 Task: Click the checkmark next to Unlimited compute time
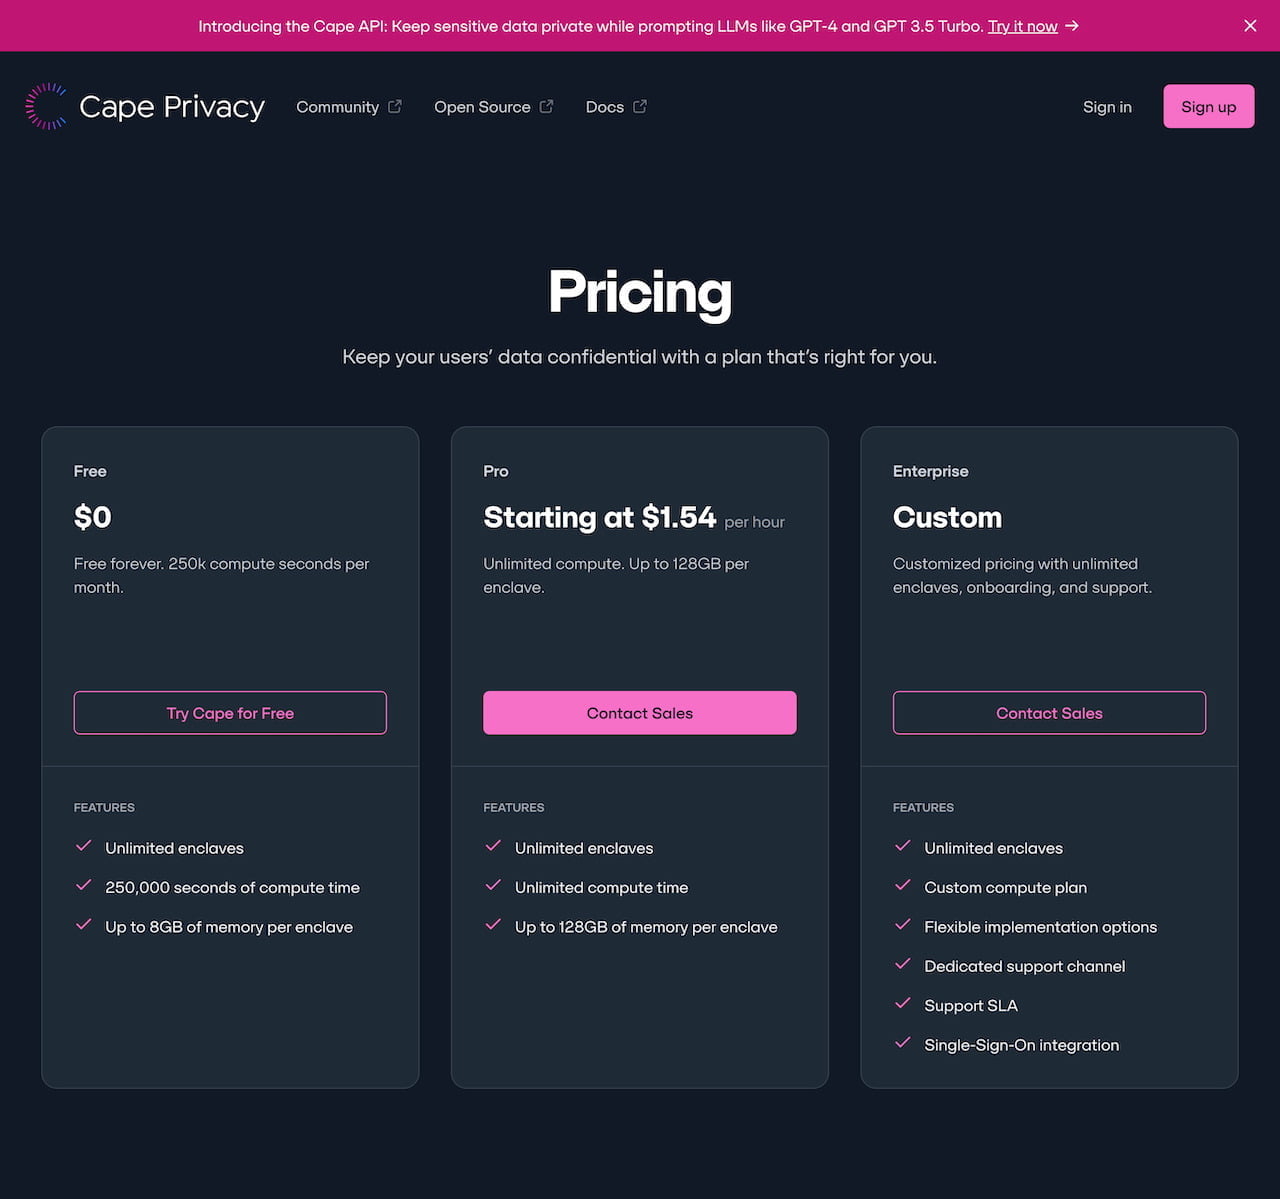[493, 885]
